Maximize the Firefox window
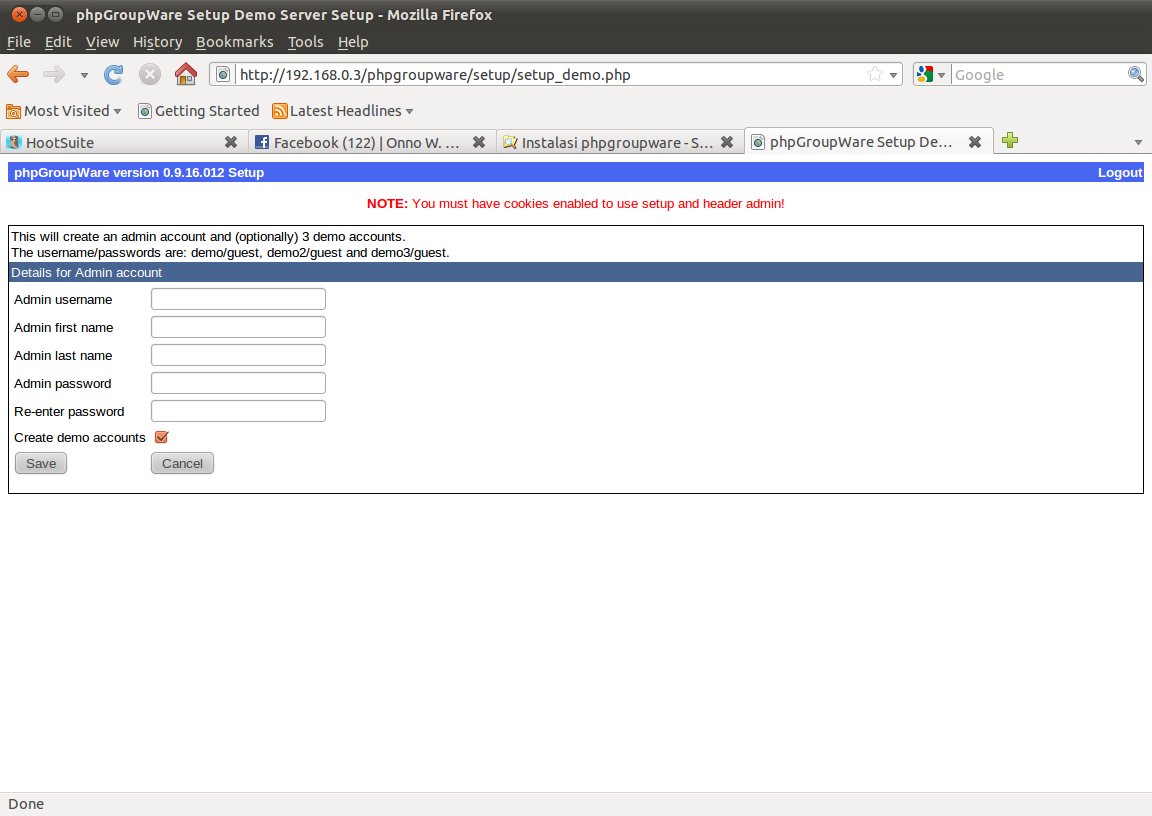The image size is (1152, 816). [x=55, y=14]
